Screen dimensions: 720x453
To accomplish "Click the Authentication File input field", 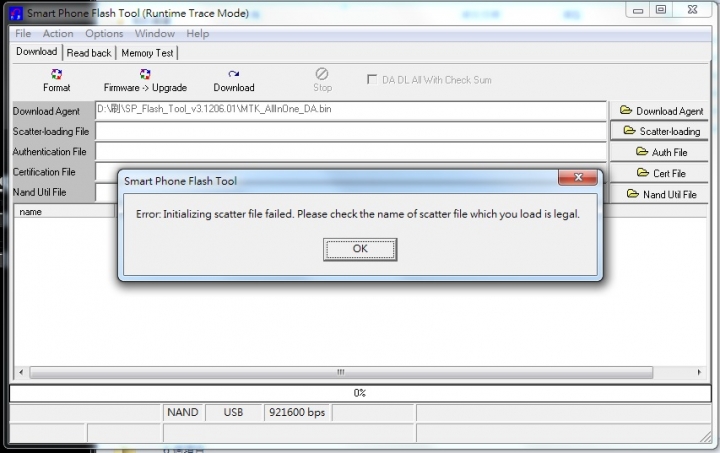I will point(351,151).
